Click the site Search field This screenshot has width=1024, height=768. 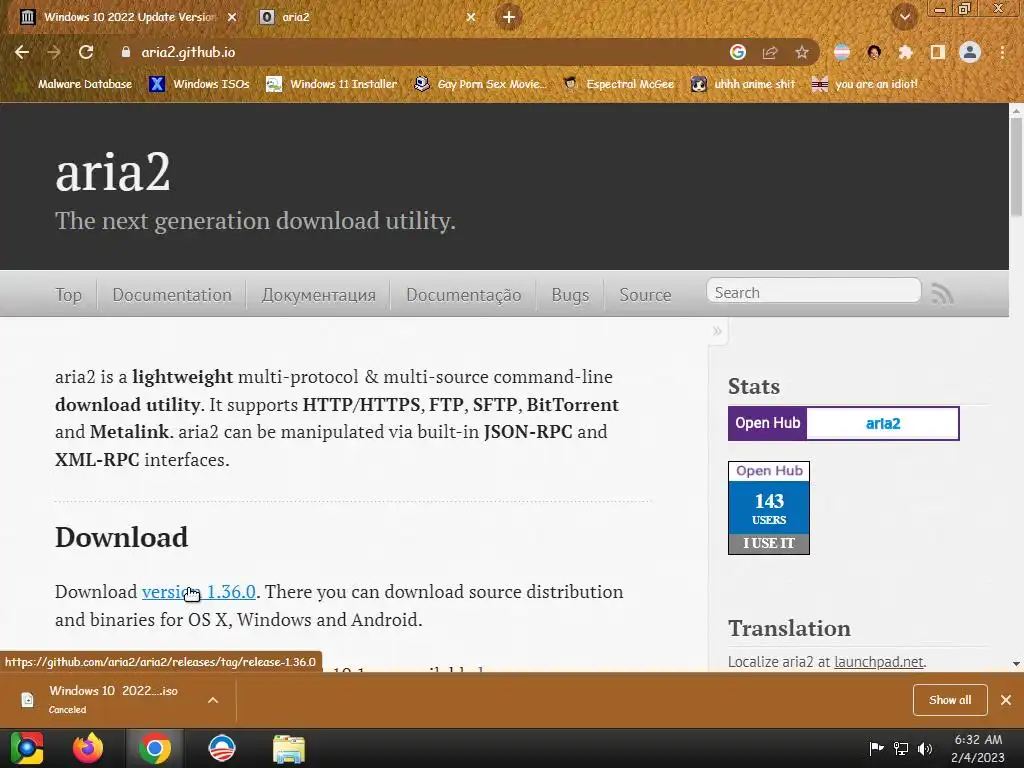point(814,291)
